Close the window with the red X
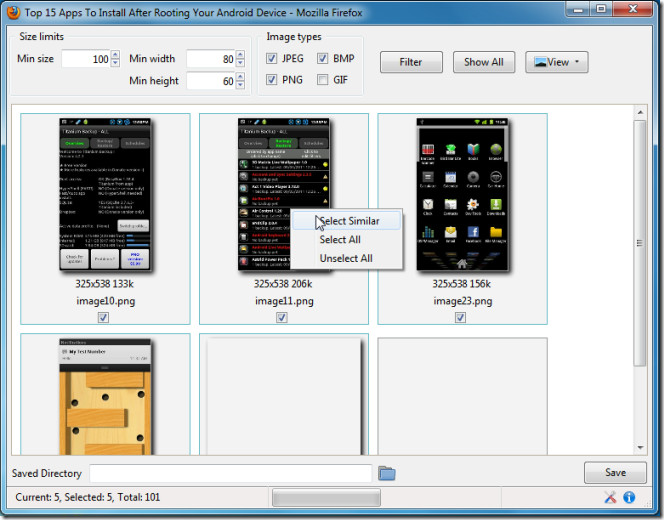This screenshot has height=520, width=664. (633, 9)
